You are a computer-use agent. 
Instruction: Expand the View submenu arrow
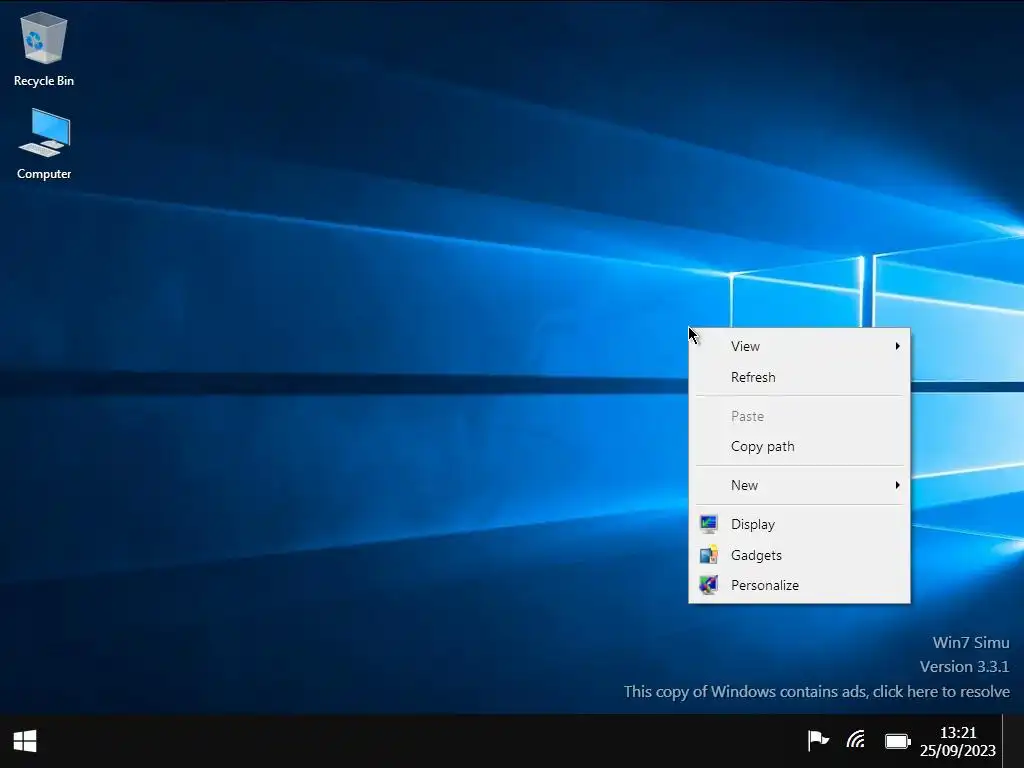pos(897,346)
